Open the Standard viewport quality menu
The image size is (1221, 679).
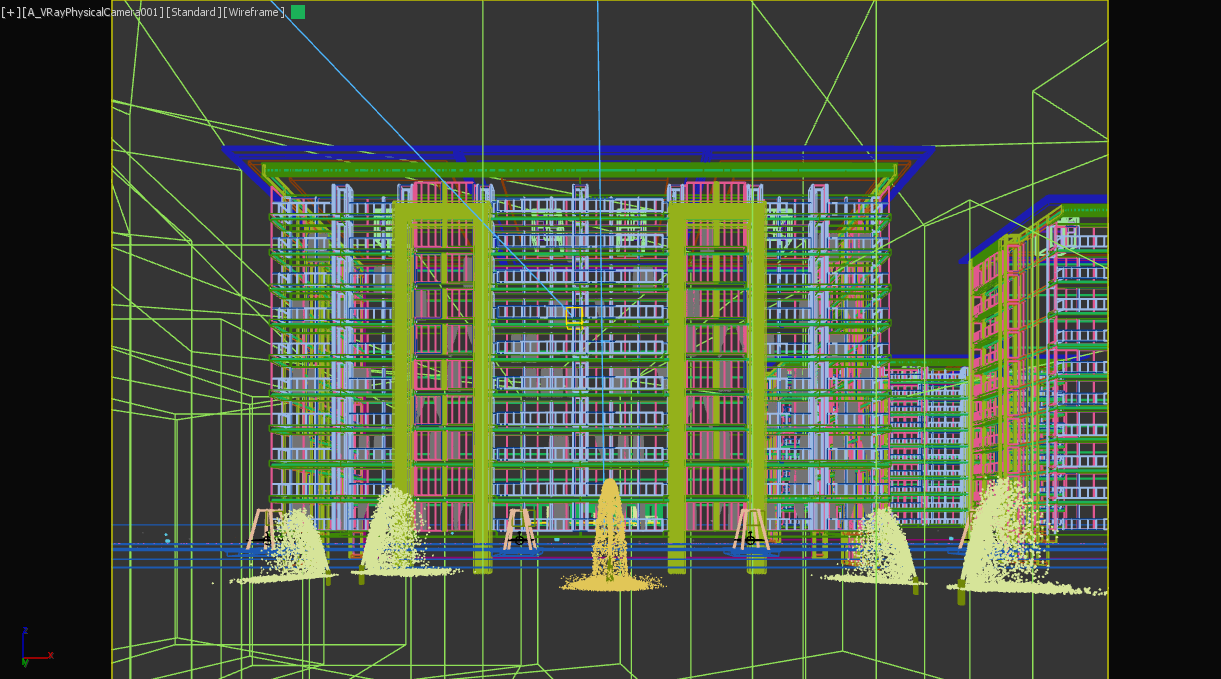(193, 12)
